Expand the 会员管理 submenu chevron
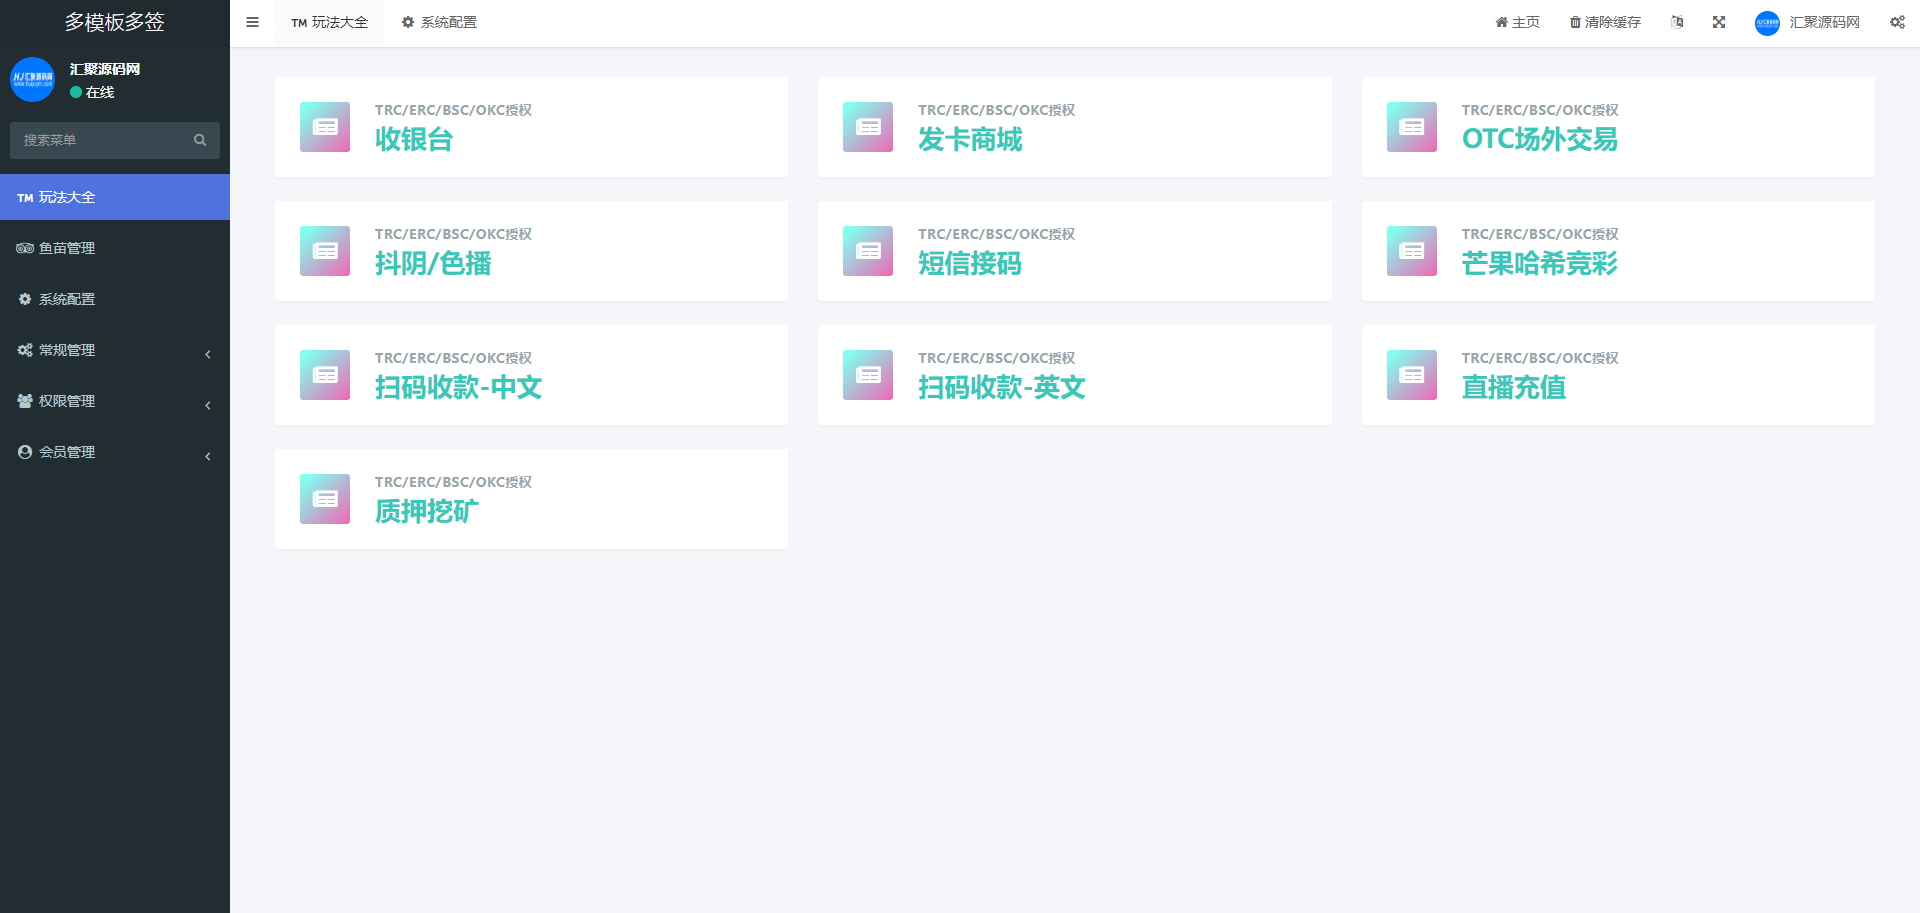 (208, 456)
